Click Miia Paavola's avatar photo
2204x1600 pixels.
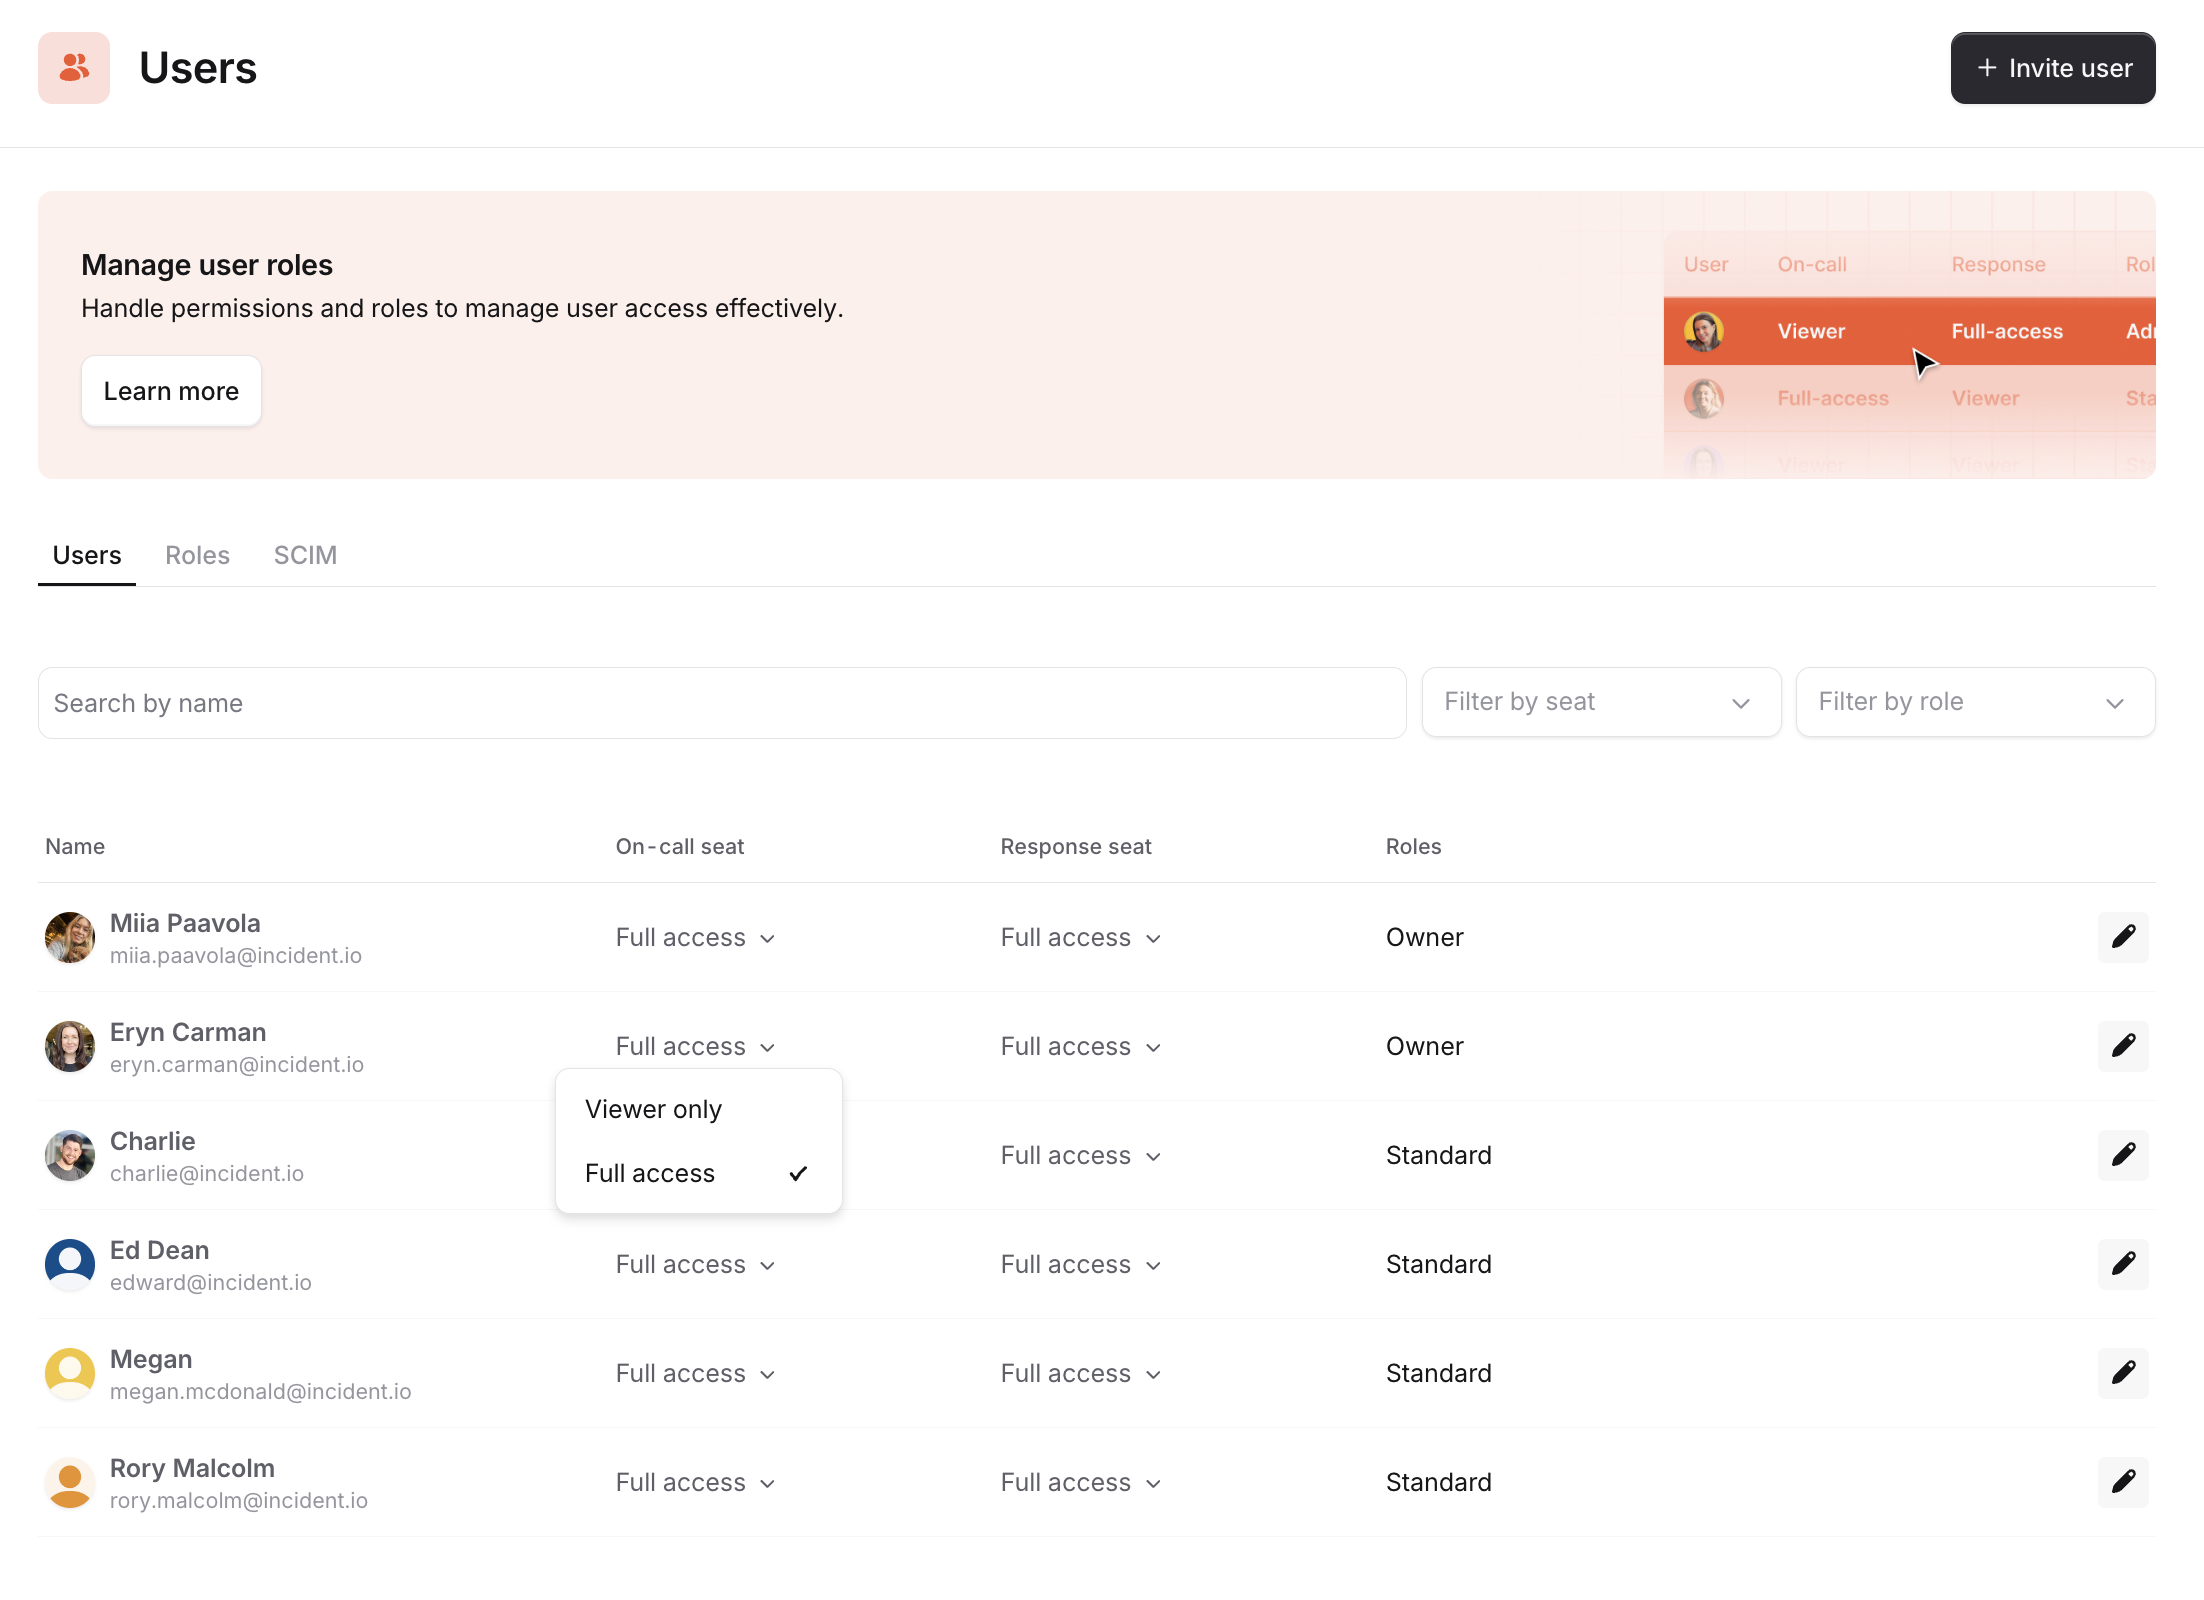(70, 937)
